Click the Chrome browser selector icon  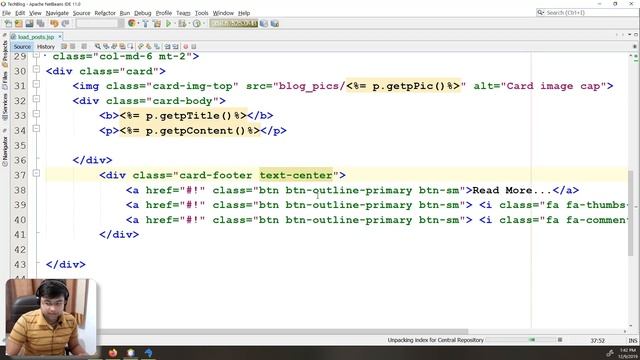click(x=131, y=23)
